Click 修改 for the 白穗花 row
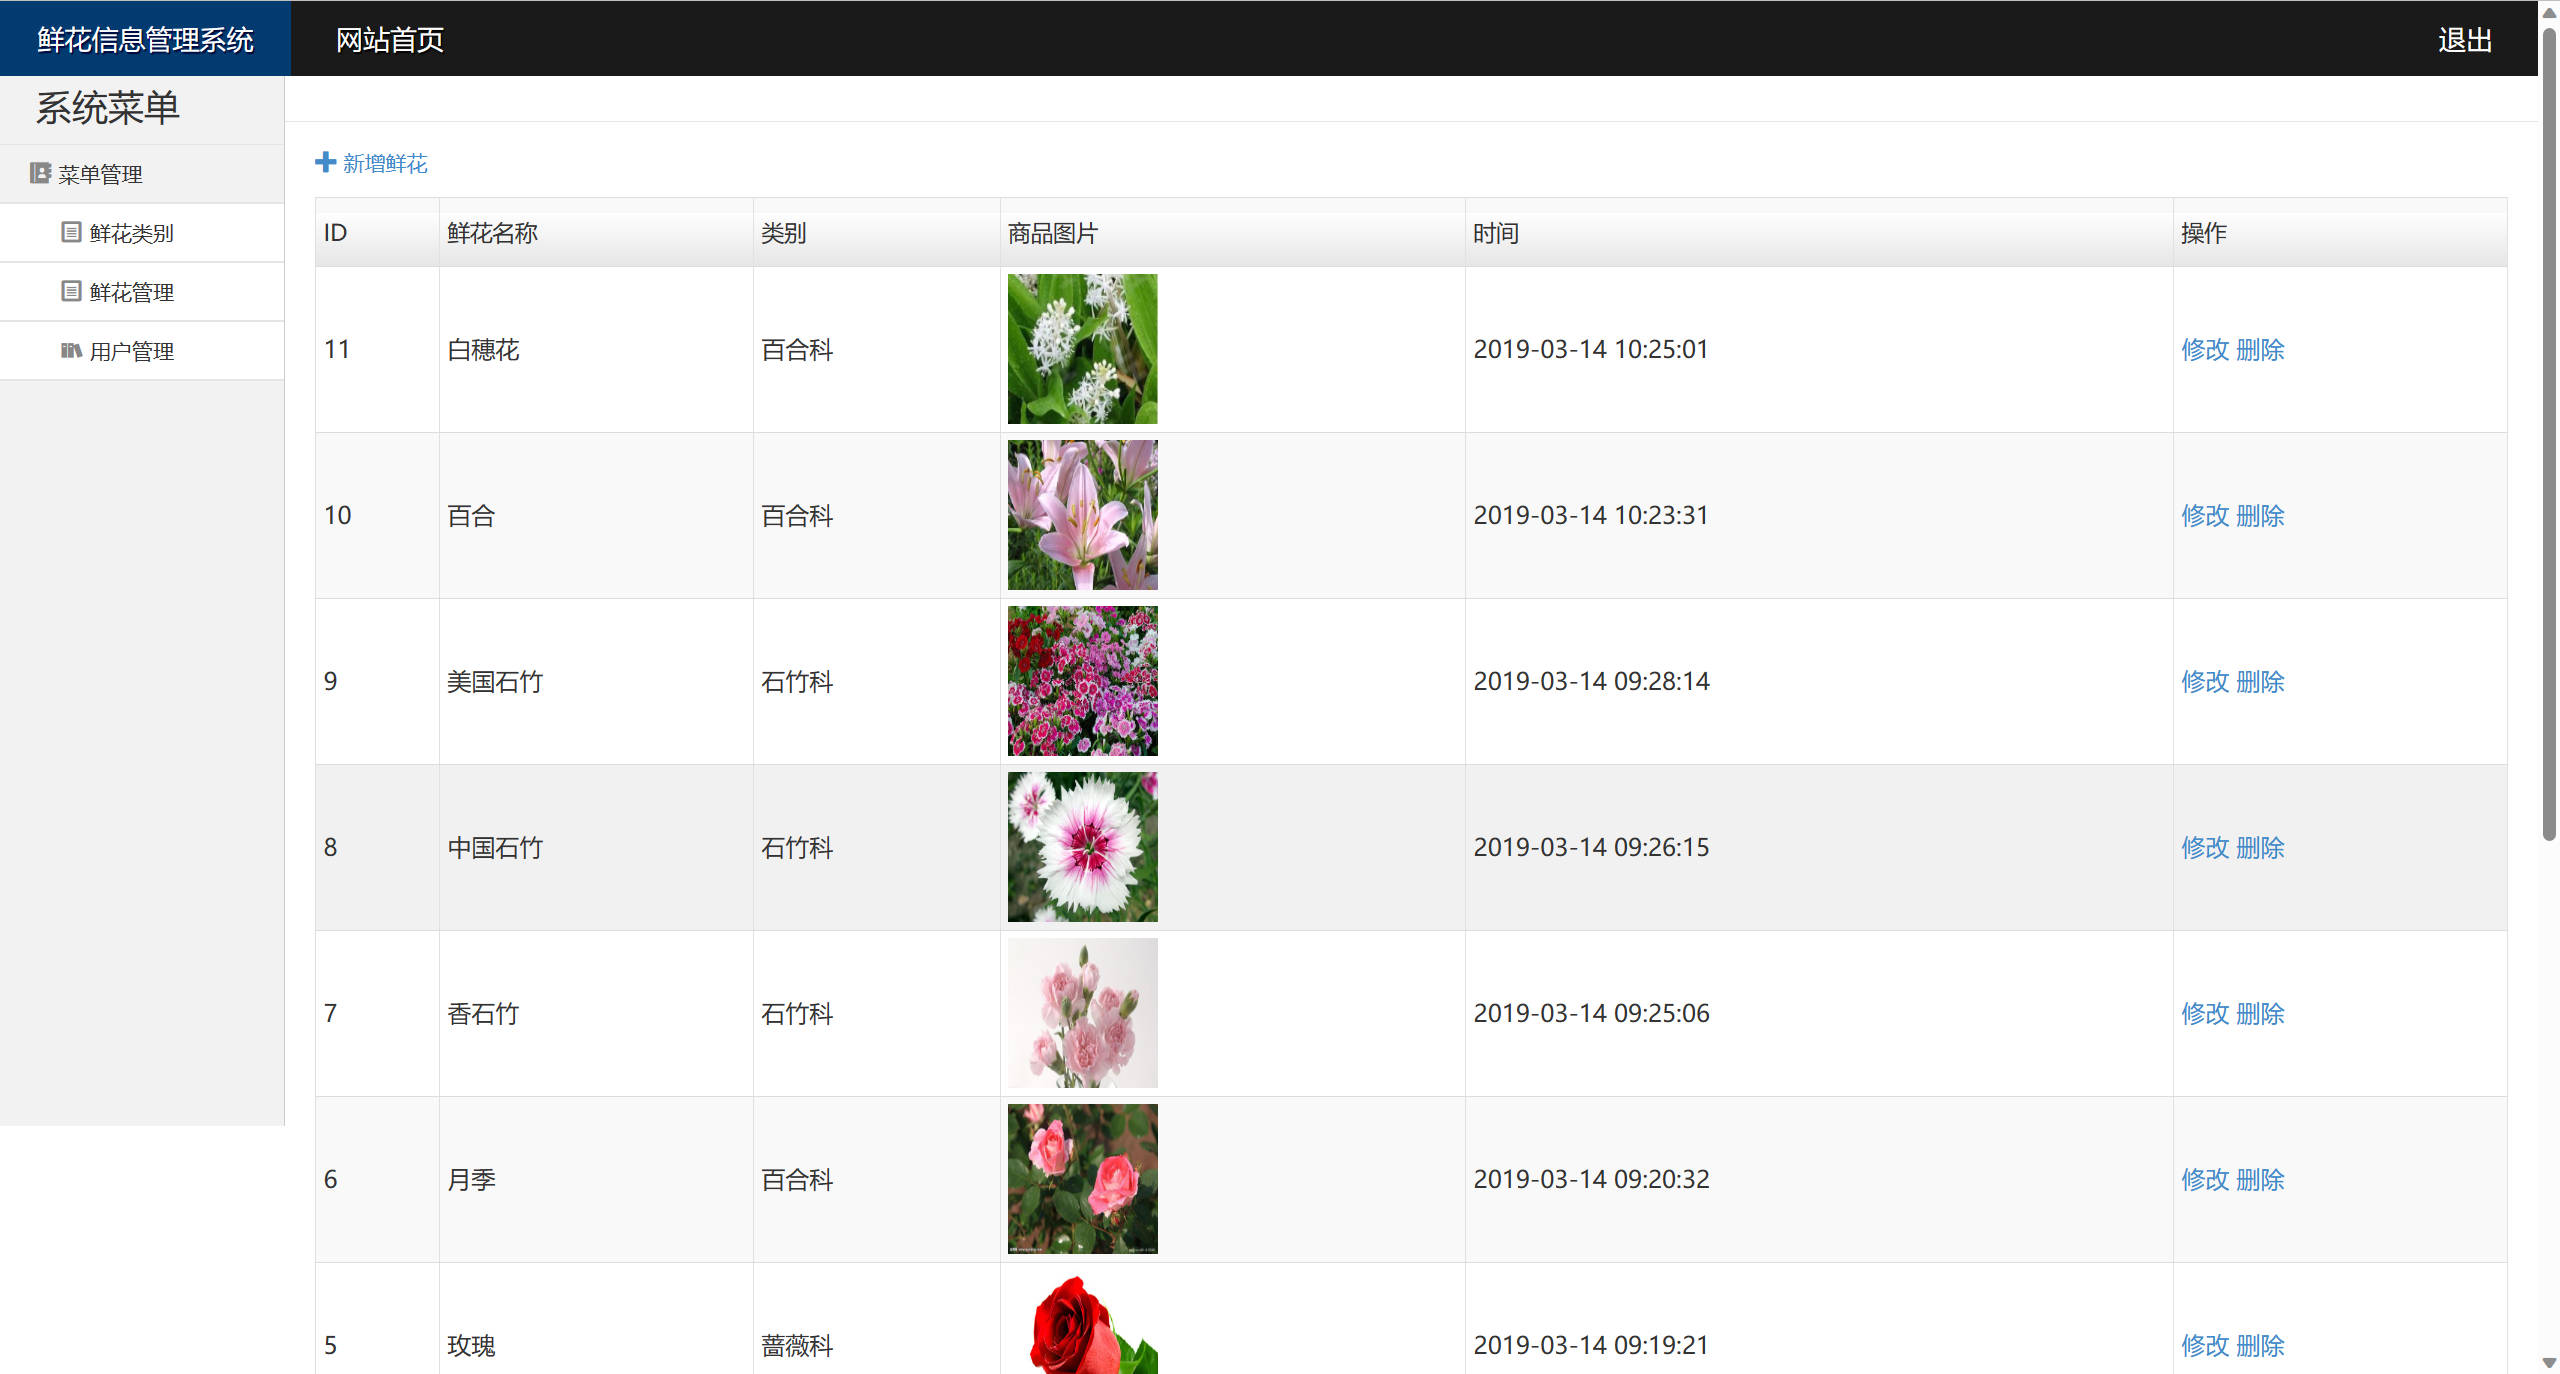Screen dimensions: 2560x1374 tap(2205, 349)
